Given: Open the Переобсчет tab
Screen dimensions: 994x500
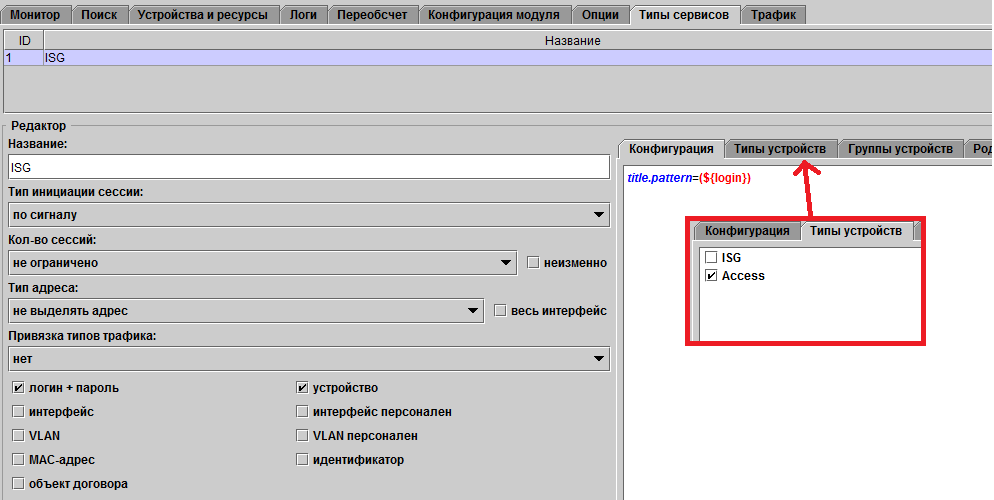Looking at the screenshot, I should coord(372,15).
